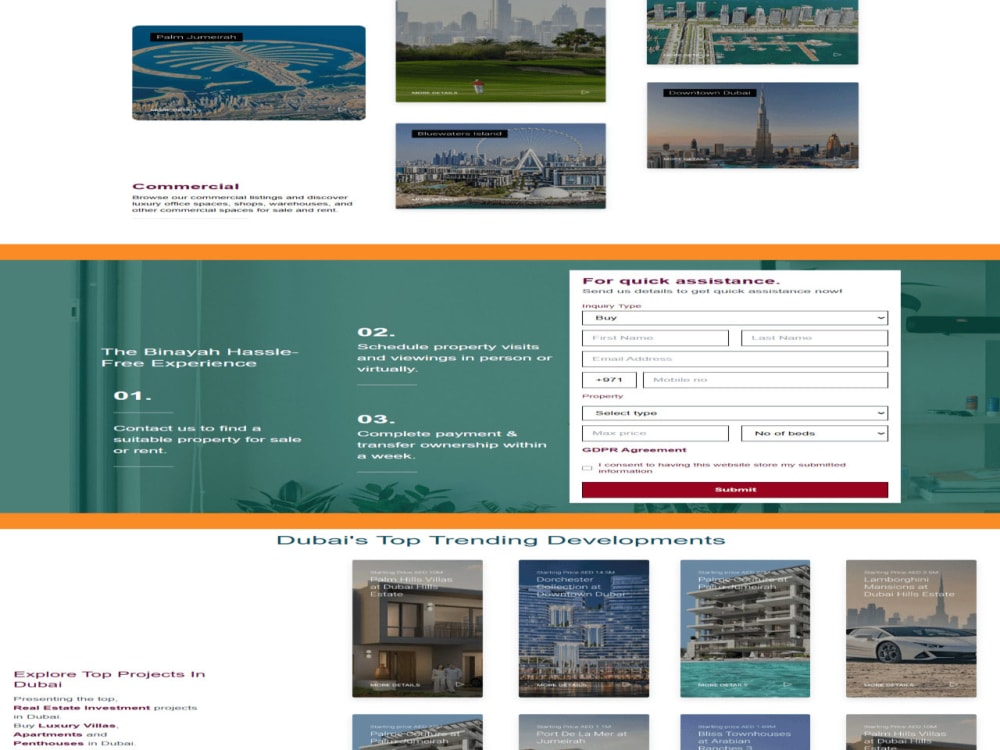The width and height of the screenshot is (1000, 750).
Task: Open the Commercial listings heading
Action: click(x=186, y=186)
